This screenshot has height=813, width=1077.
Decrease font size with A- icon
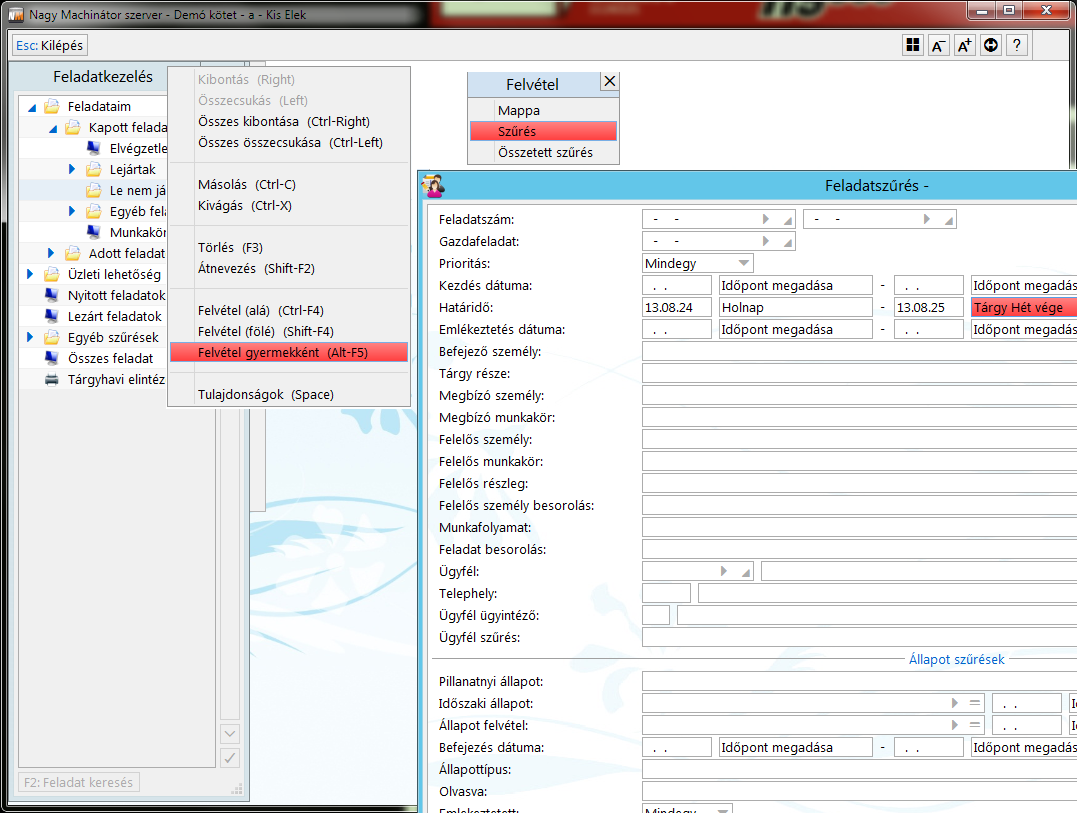point(938,45)
